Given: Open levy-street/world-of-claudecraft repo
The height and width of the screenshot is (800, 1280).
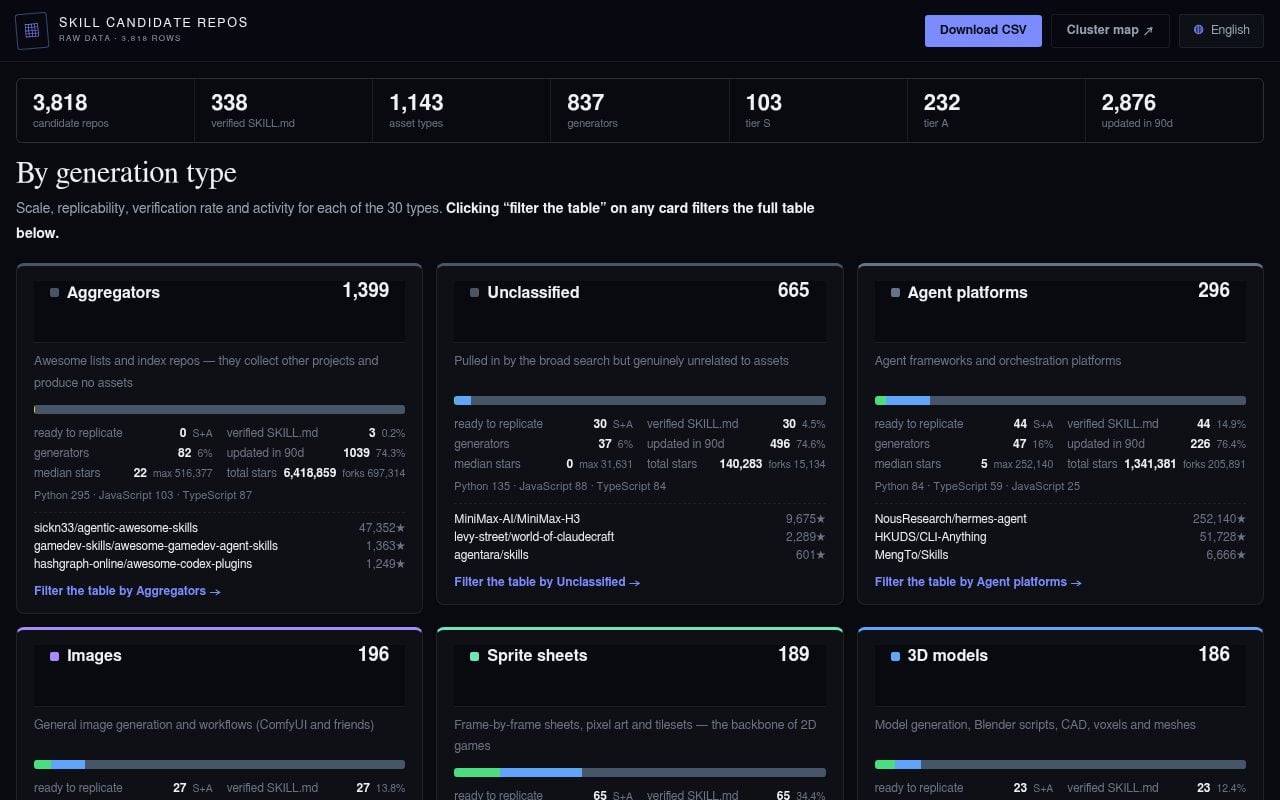Looking at the screenshot, I should pos(534,537).
